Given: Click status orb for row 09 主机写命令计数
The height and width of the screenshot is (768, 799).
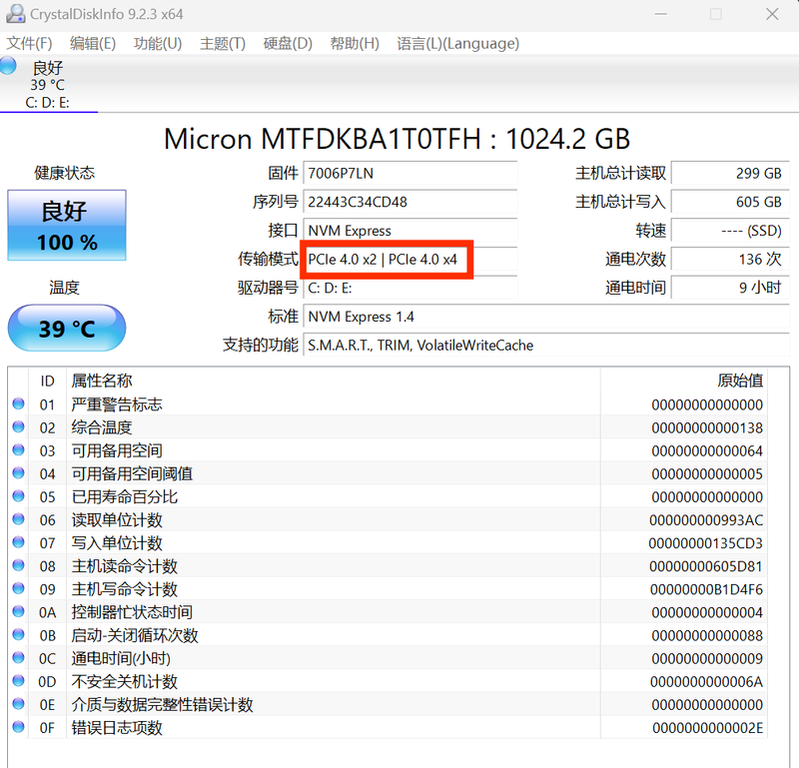Looking at the screenshot, I should click(18, 588).
